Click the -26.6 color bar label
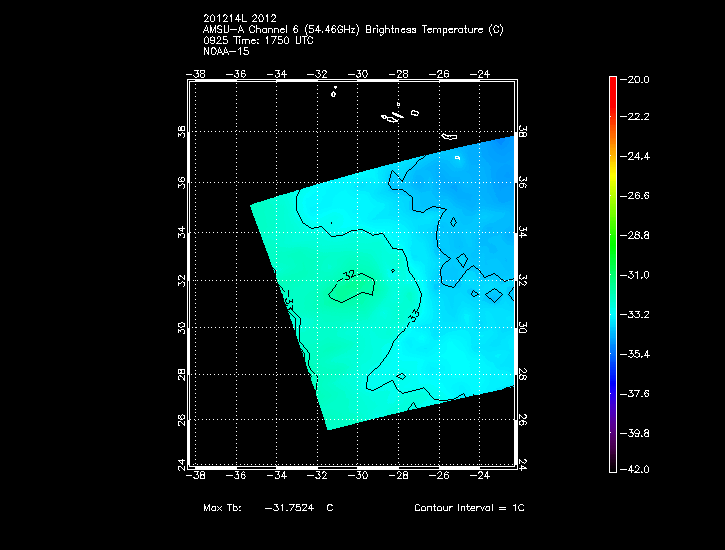Screen dimensions: 725x550 pos(638,197)
